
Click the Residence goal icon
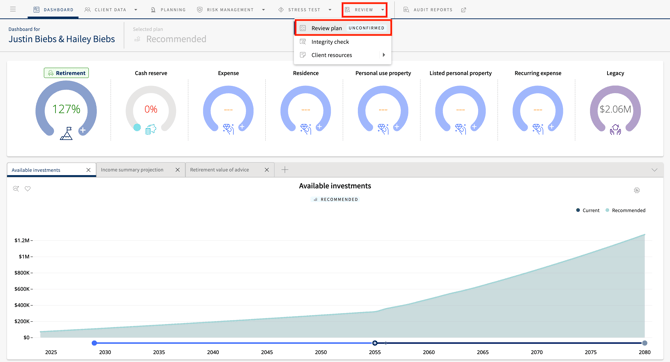coord(306,129)
